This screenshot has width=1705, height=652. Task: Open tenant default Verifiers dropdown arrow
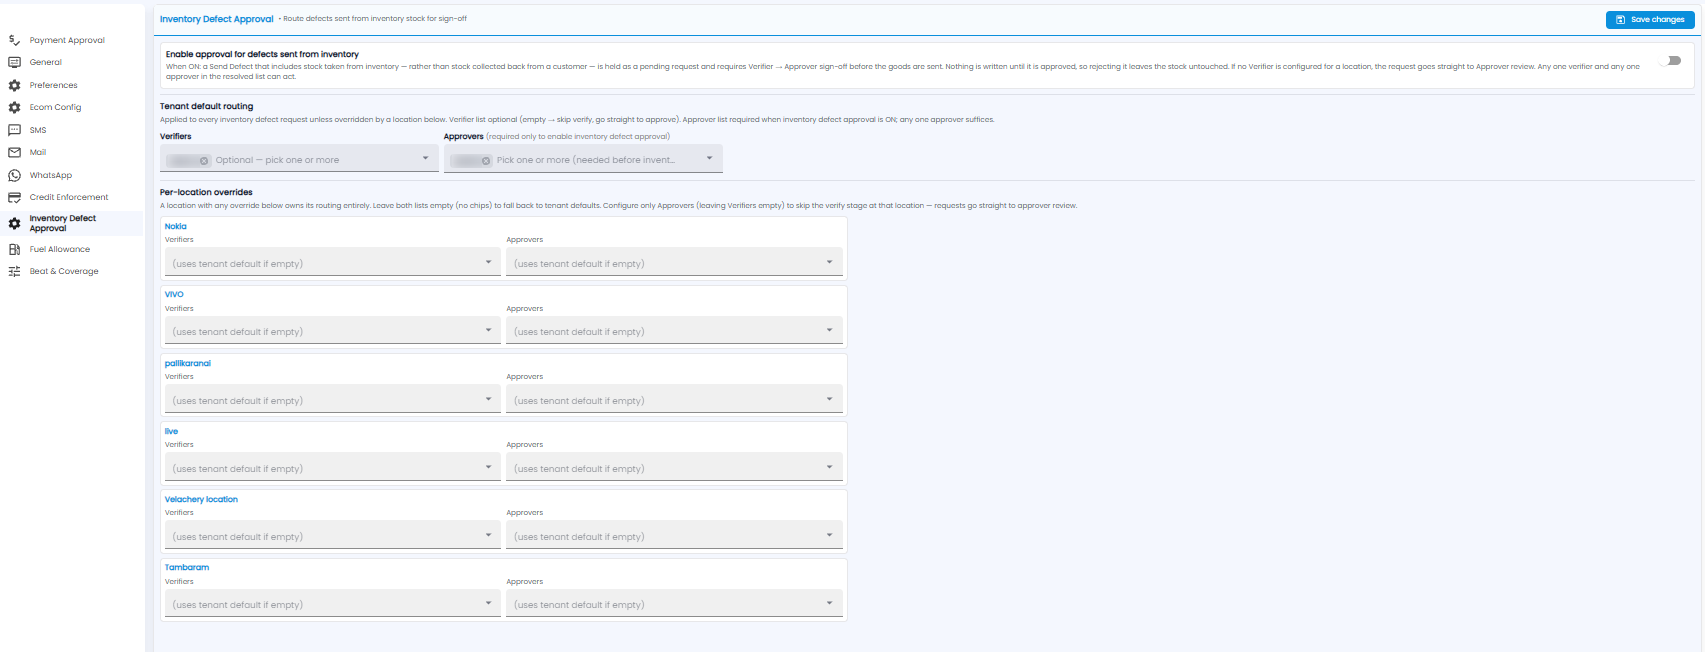pos(425,158)
